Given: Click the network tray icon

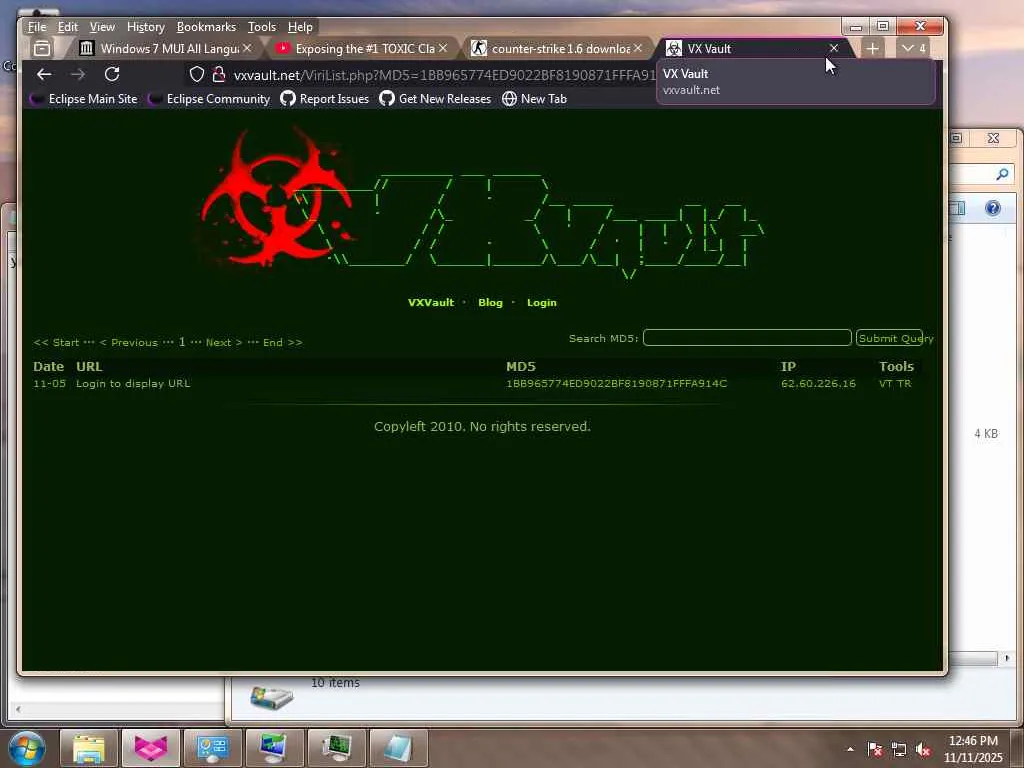Looking at the screenshot, I should tap(899, 750).
